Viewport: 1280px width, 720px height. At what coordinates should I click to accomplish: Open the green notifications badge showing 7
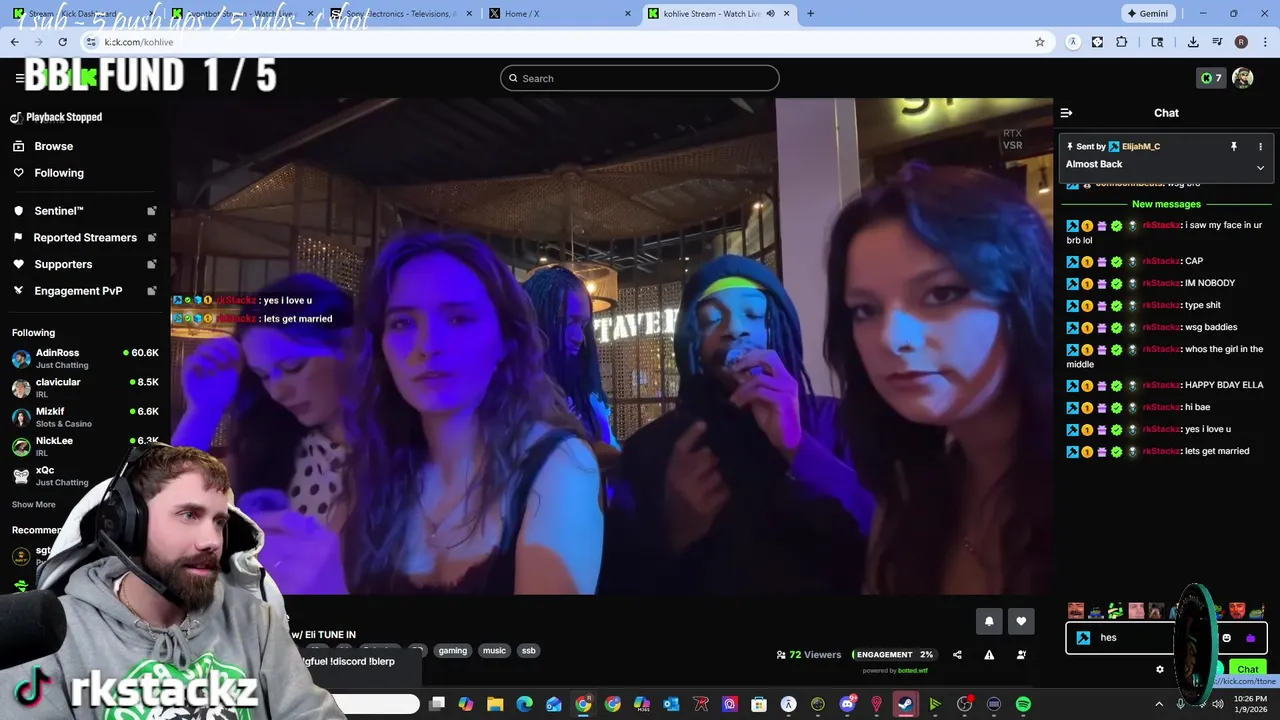click(1211, 78)
